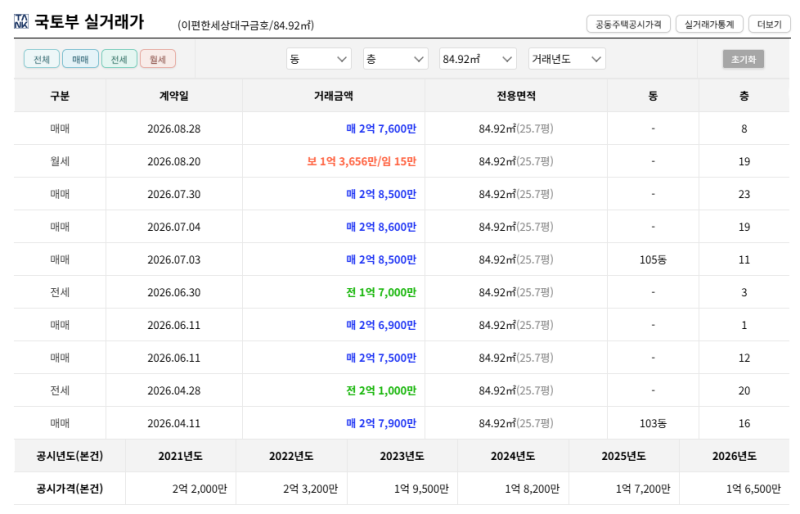The height and width of the screenshot is (514, 800).
Task: Click the 계약일 column header
Action: [174, 95]
